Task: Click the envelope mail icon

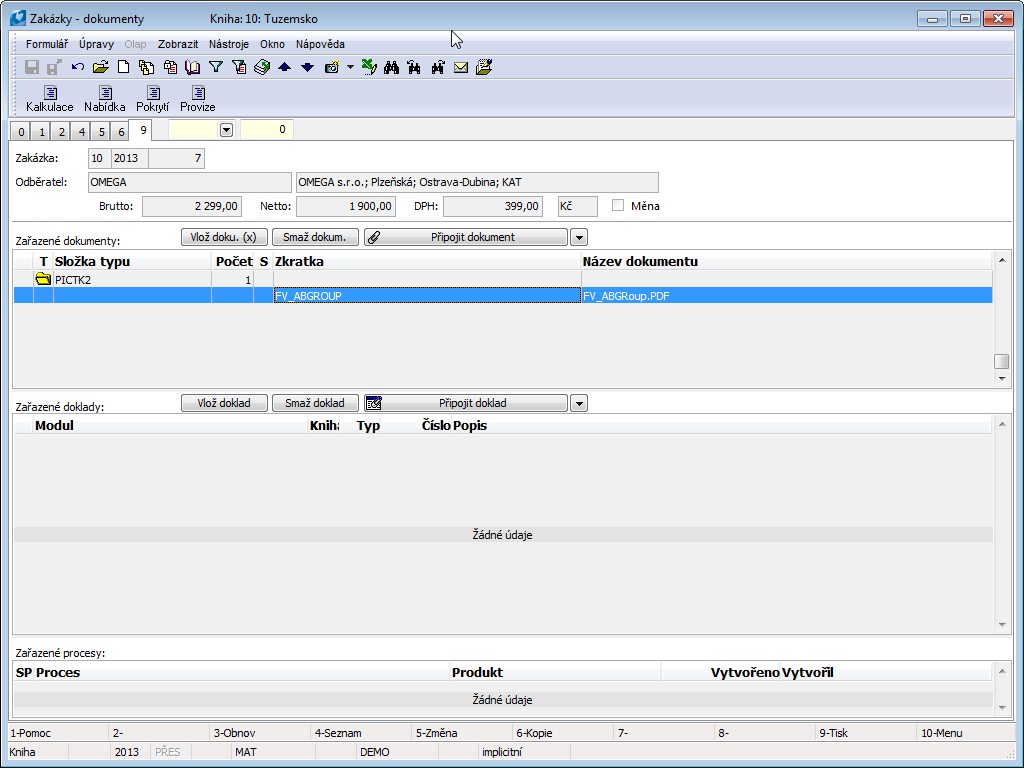Action: click(461, 67)
